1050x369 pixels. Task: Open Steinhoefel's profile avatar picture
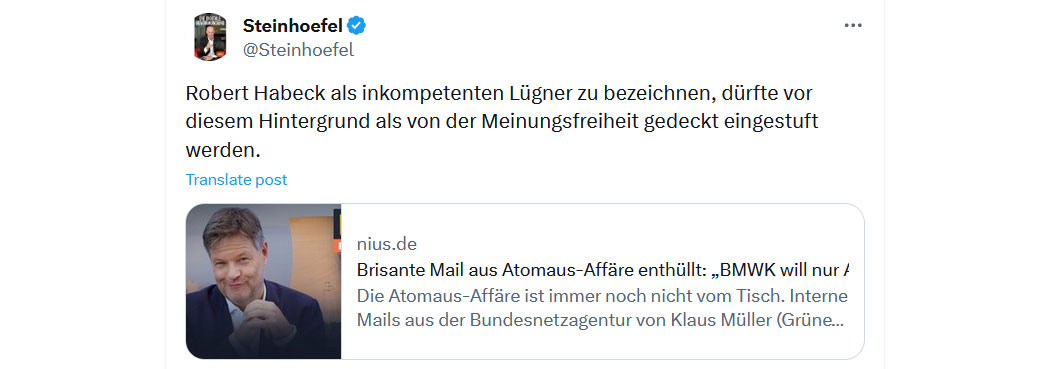tap(210, 36)
